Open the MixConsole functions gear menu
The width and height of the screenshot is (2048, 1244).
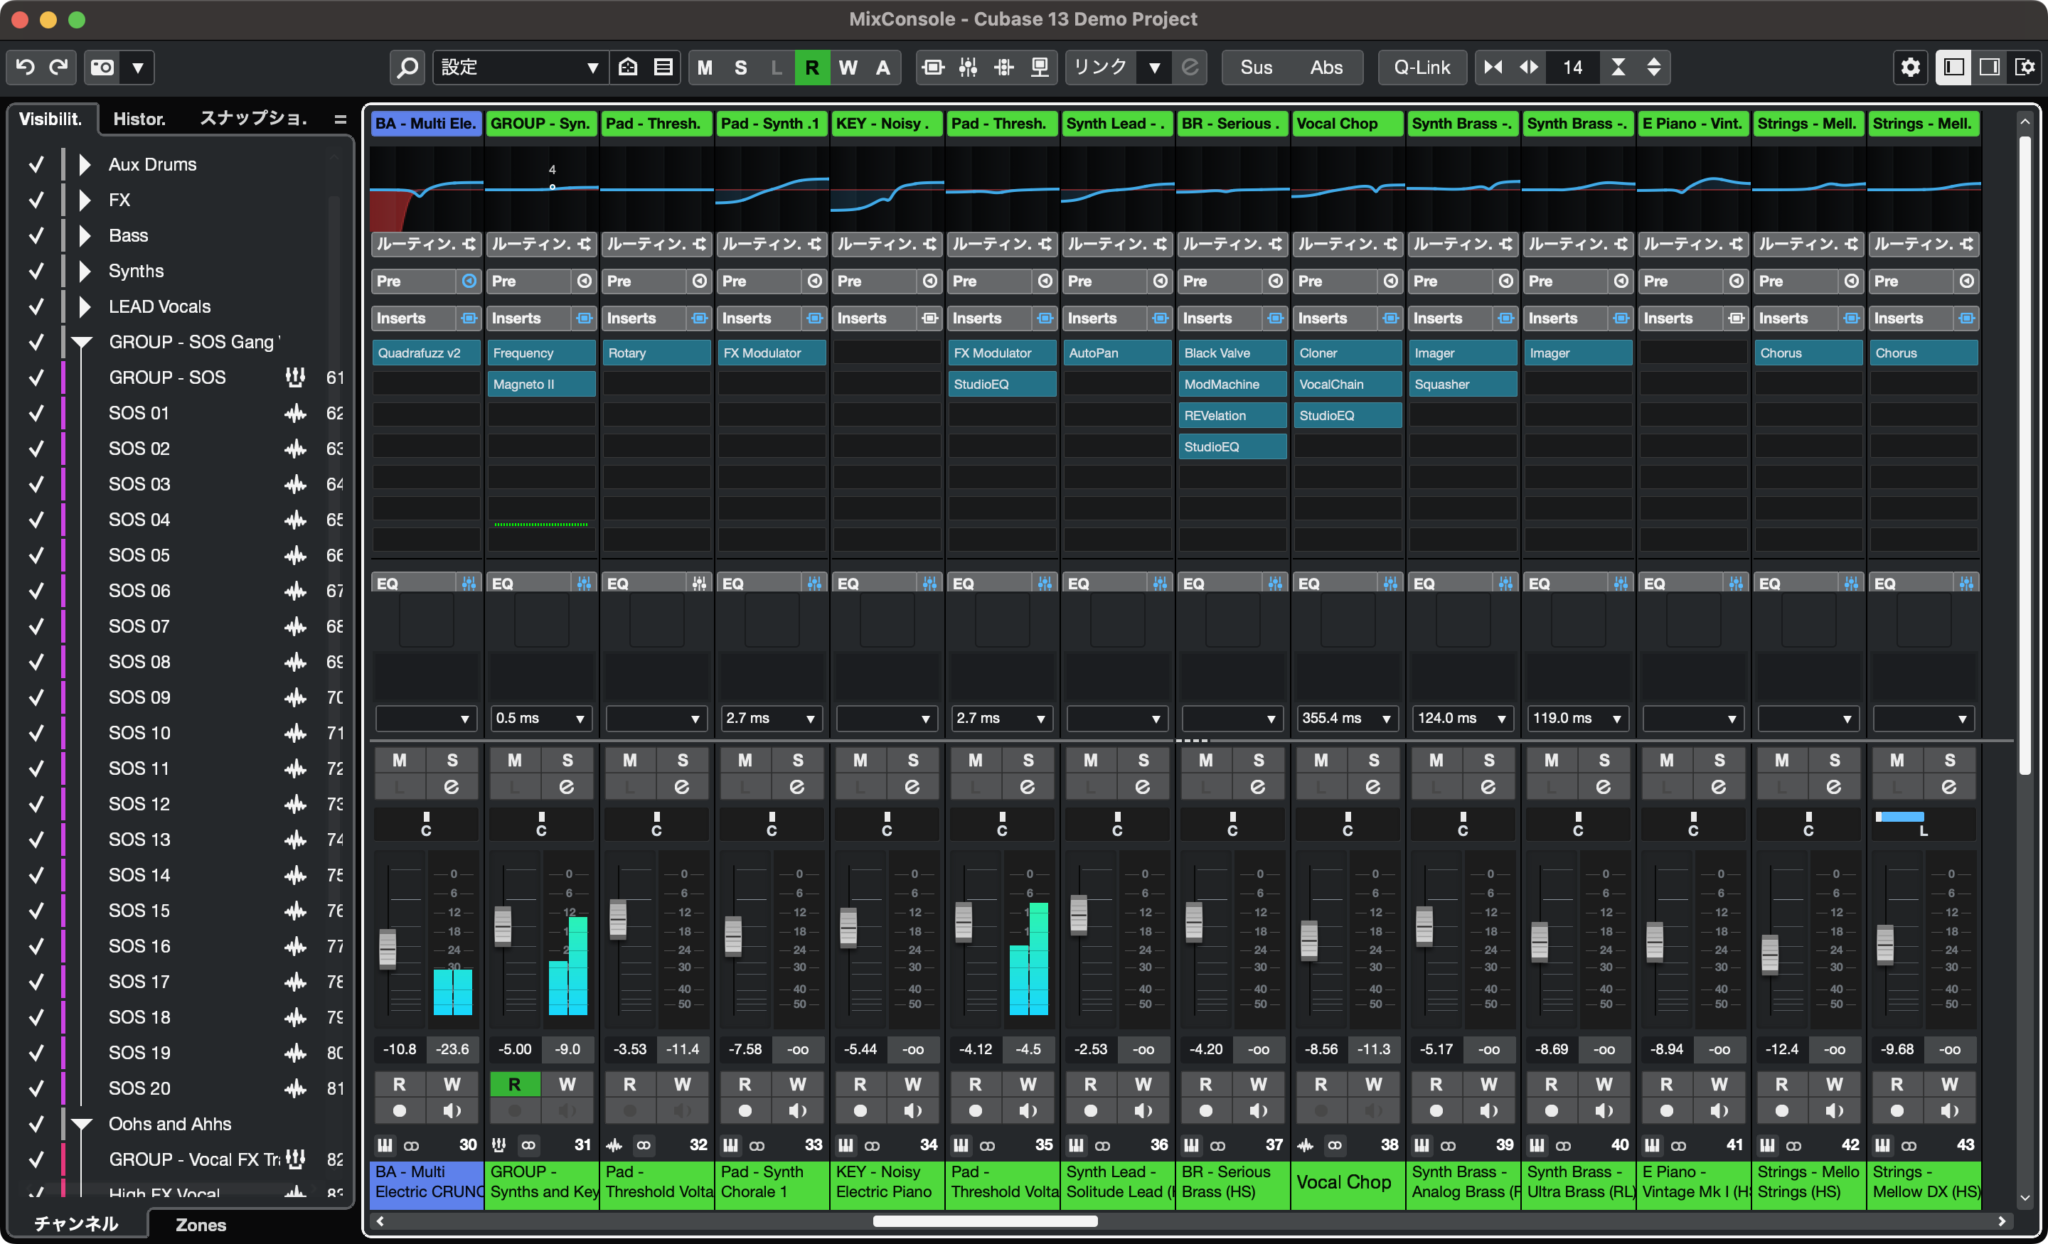pyautogui.click(x=1911, y=67)
